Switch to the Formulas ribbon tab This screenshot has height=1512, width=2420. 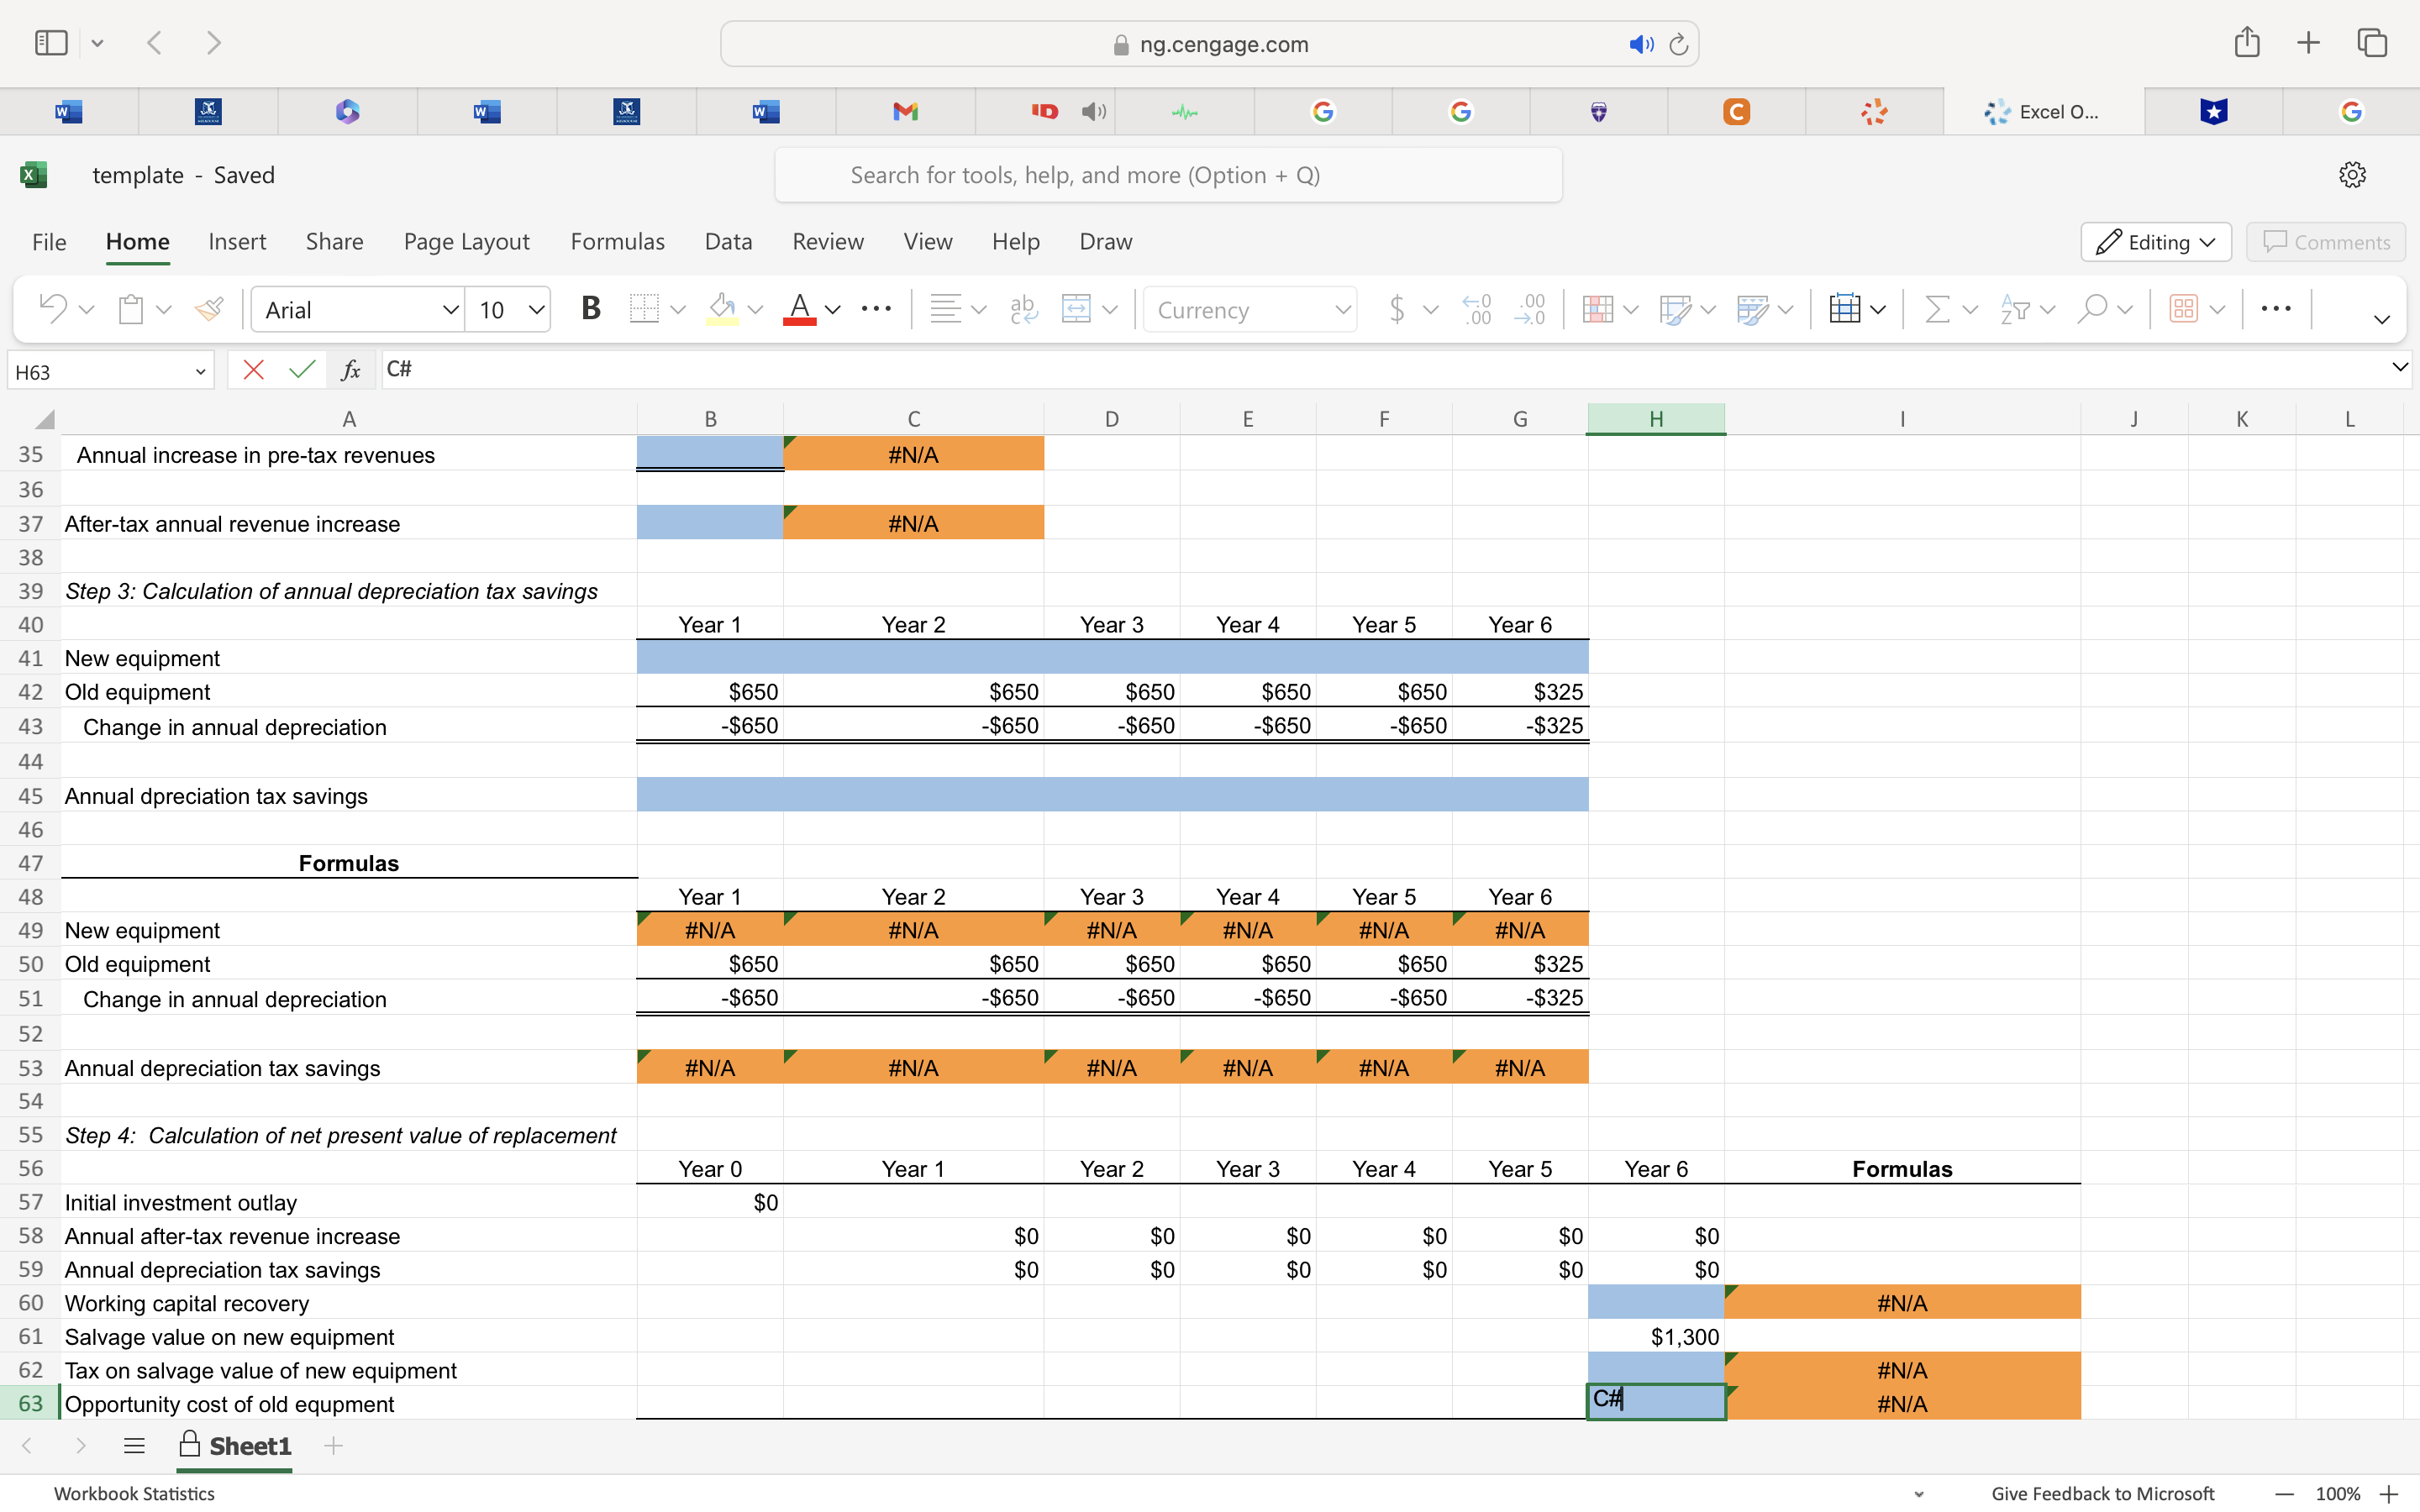(617, 242)
